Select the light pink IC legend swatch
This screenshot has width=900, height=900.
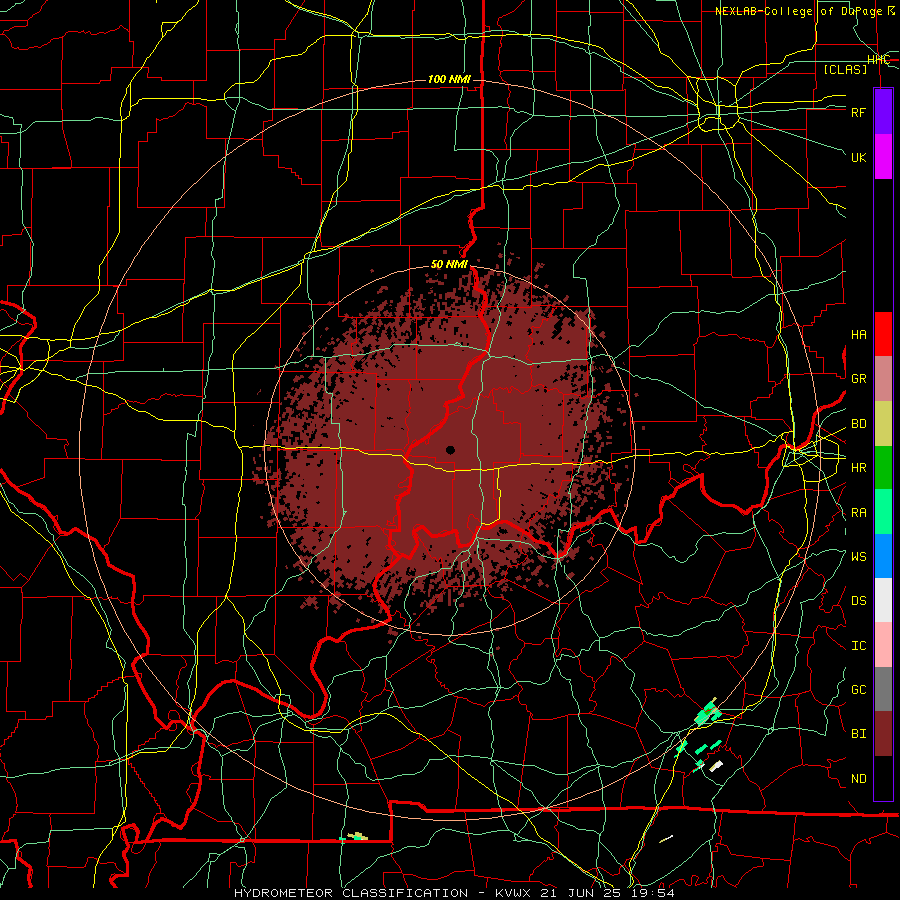pyautogui.click(x=883, y=645)
